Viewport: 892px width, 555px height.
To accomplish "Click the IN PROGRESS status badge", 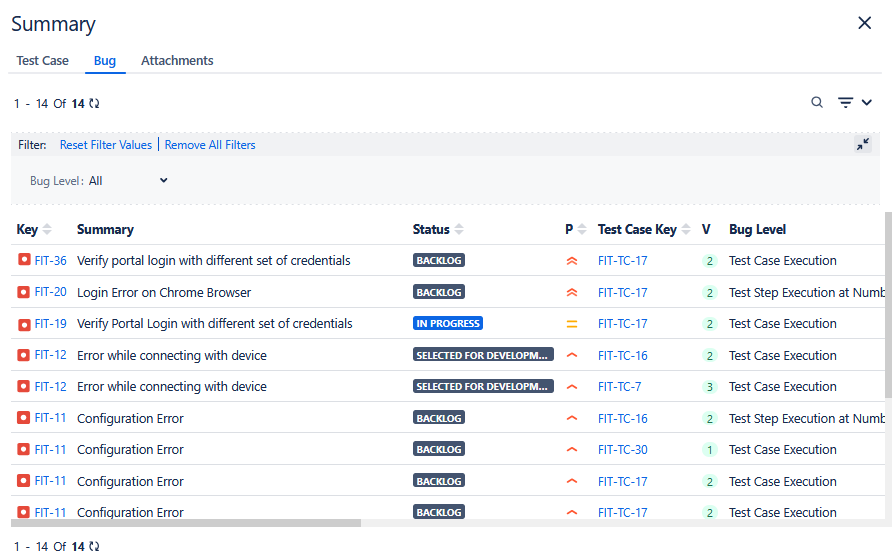I will tap(448, 324).
